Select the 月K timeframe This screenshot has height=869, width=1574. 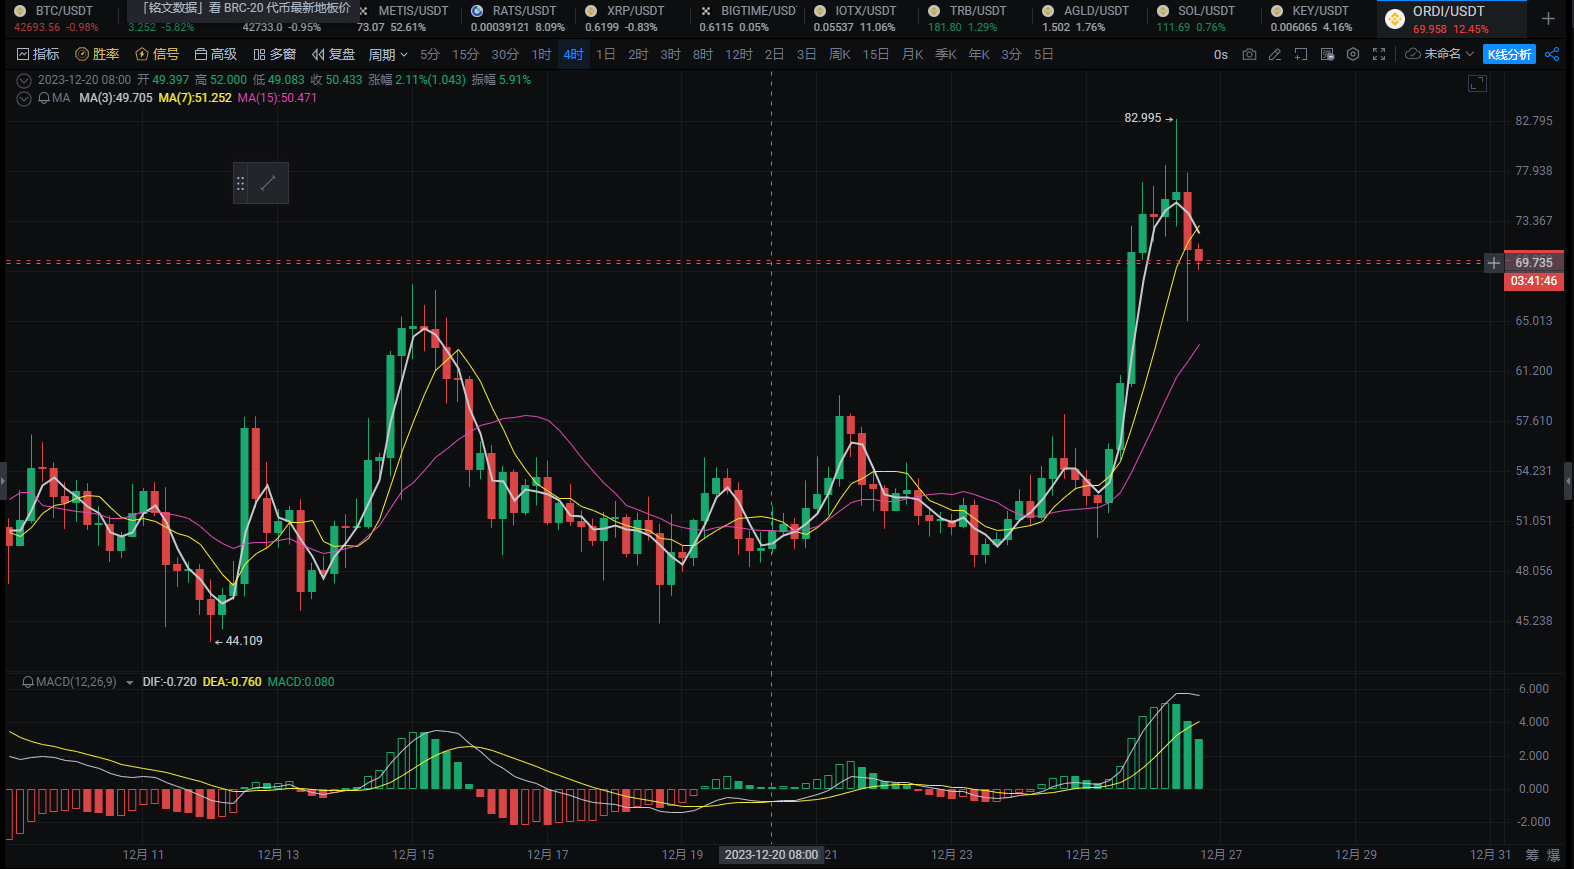[913, 54]
